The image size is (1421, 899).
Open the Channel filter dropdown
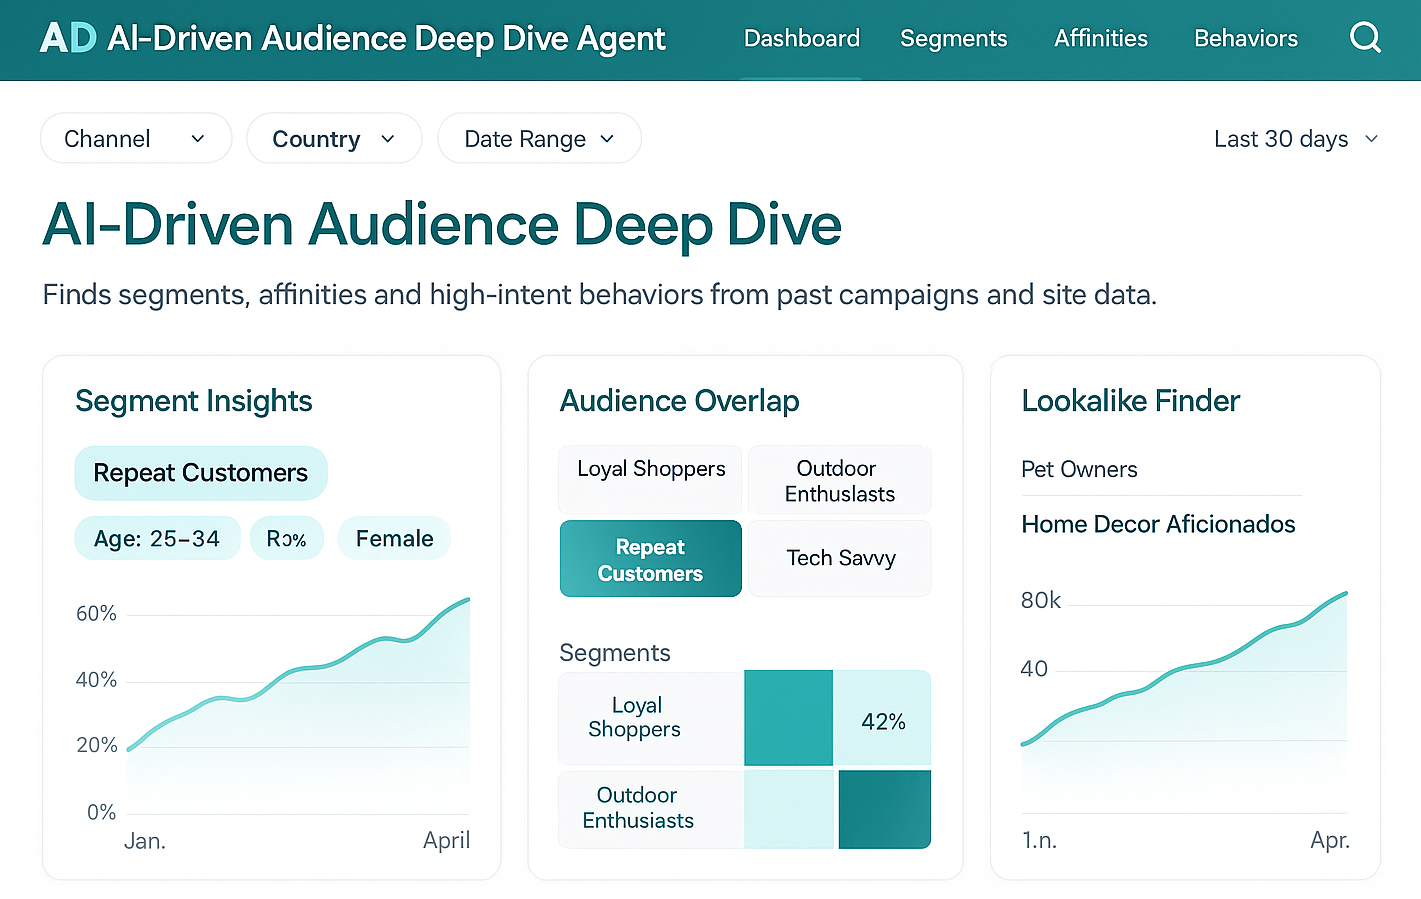click(135, 138)
